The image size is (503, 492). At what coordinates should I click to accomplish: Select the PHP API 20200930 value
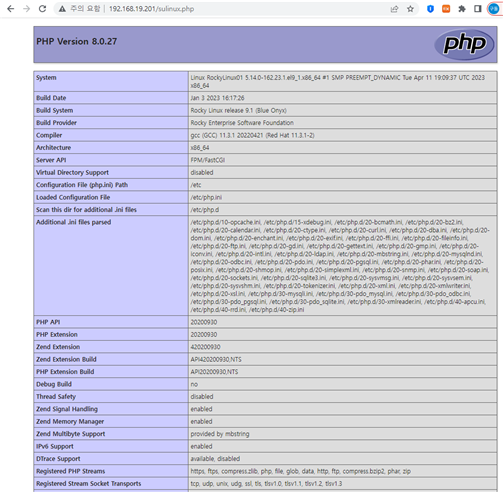(204, 322)
